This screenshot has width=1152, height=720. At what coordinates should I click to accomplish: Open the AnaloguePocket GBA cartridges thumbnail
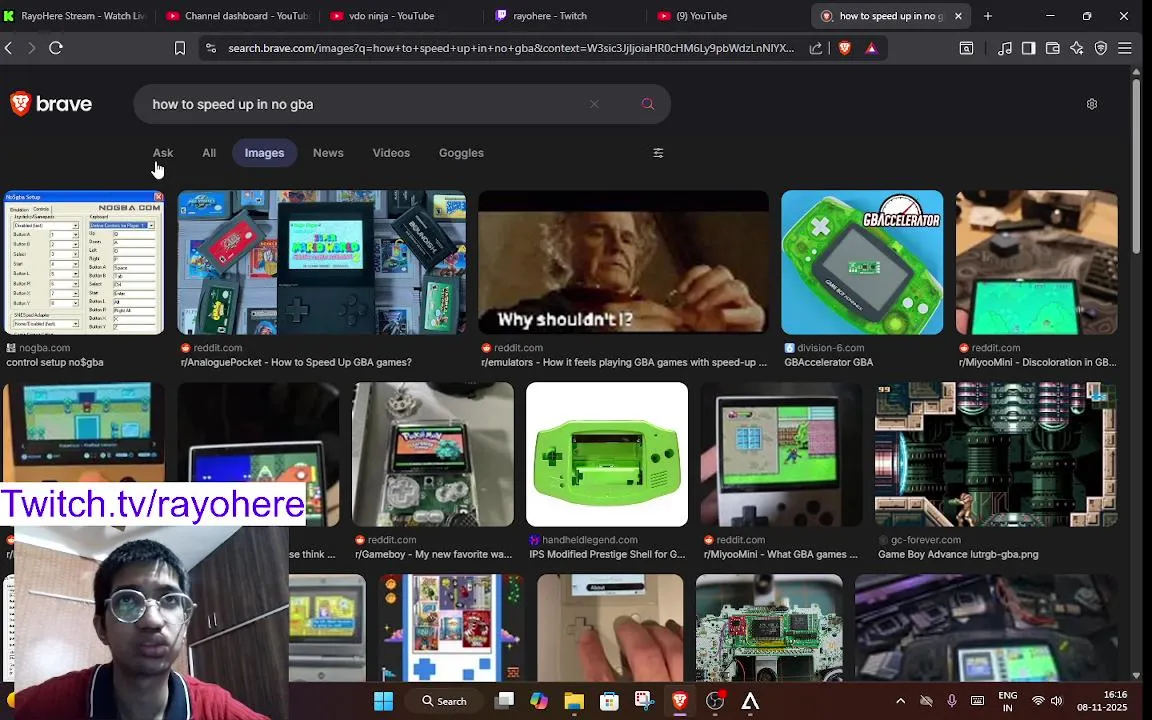(322, 262)
